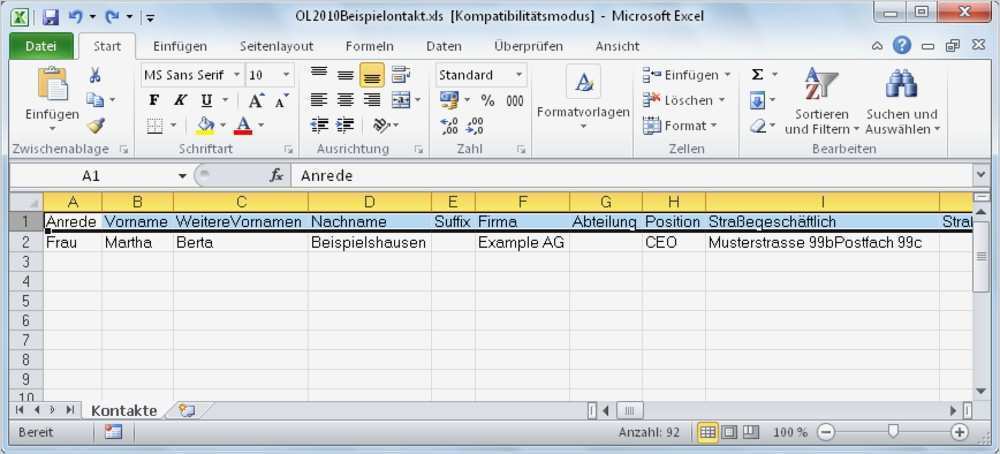Image resolution: width=1000 pixels, height=454 pixels.
Task: Adjust the zoom slider handle
Action: point(893,432)
